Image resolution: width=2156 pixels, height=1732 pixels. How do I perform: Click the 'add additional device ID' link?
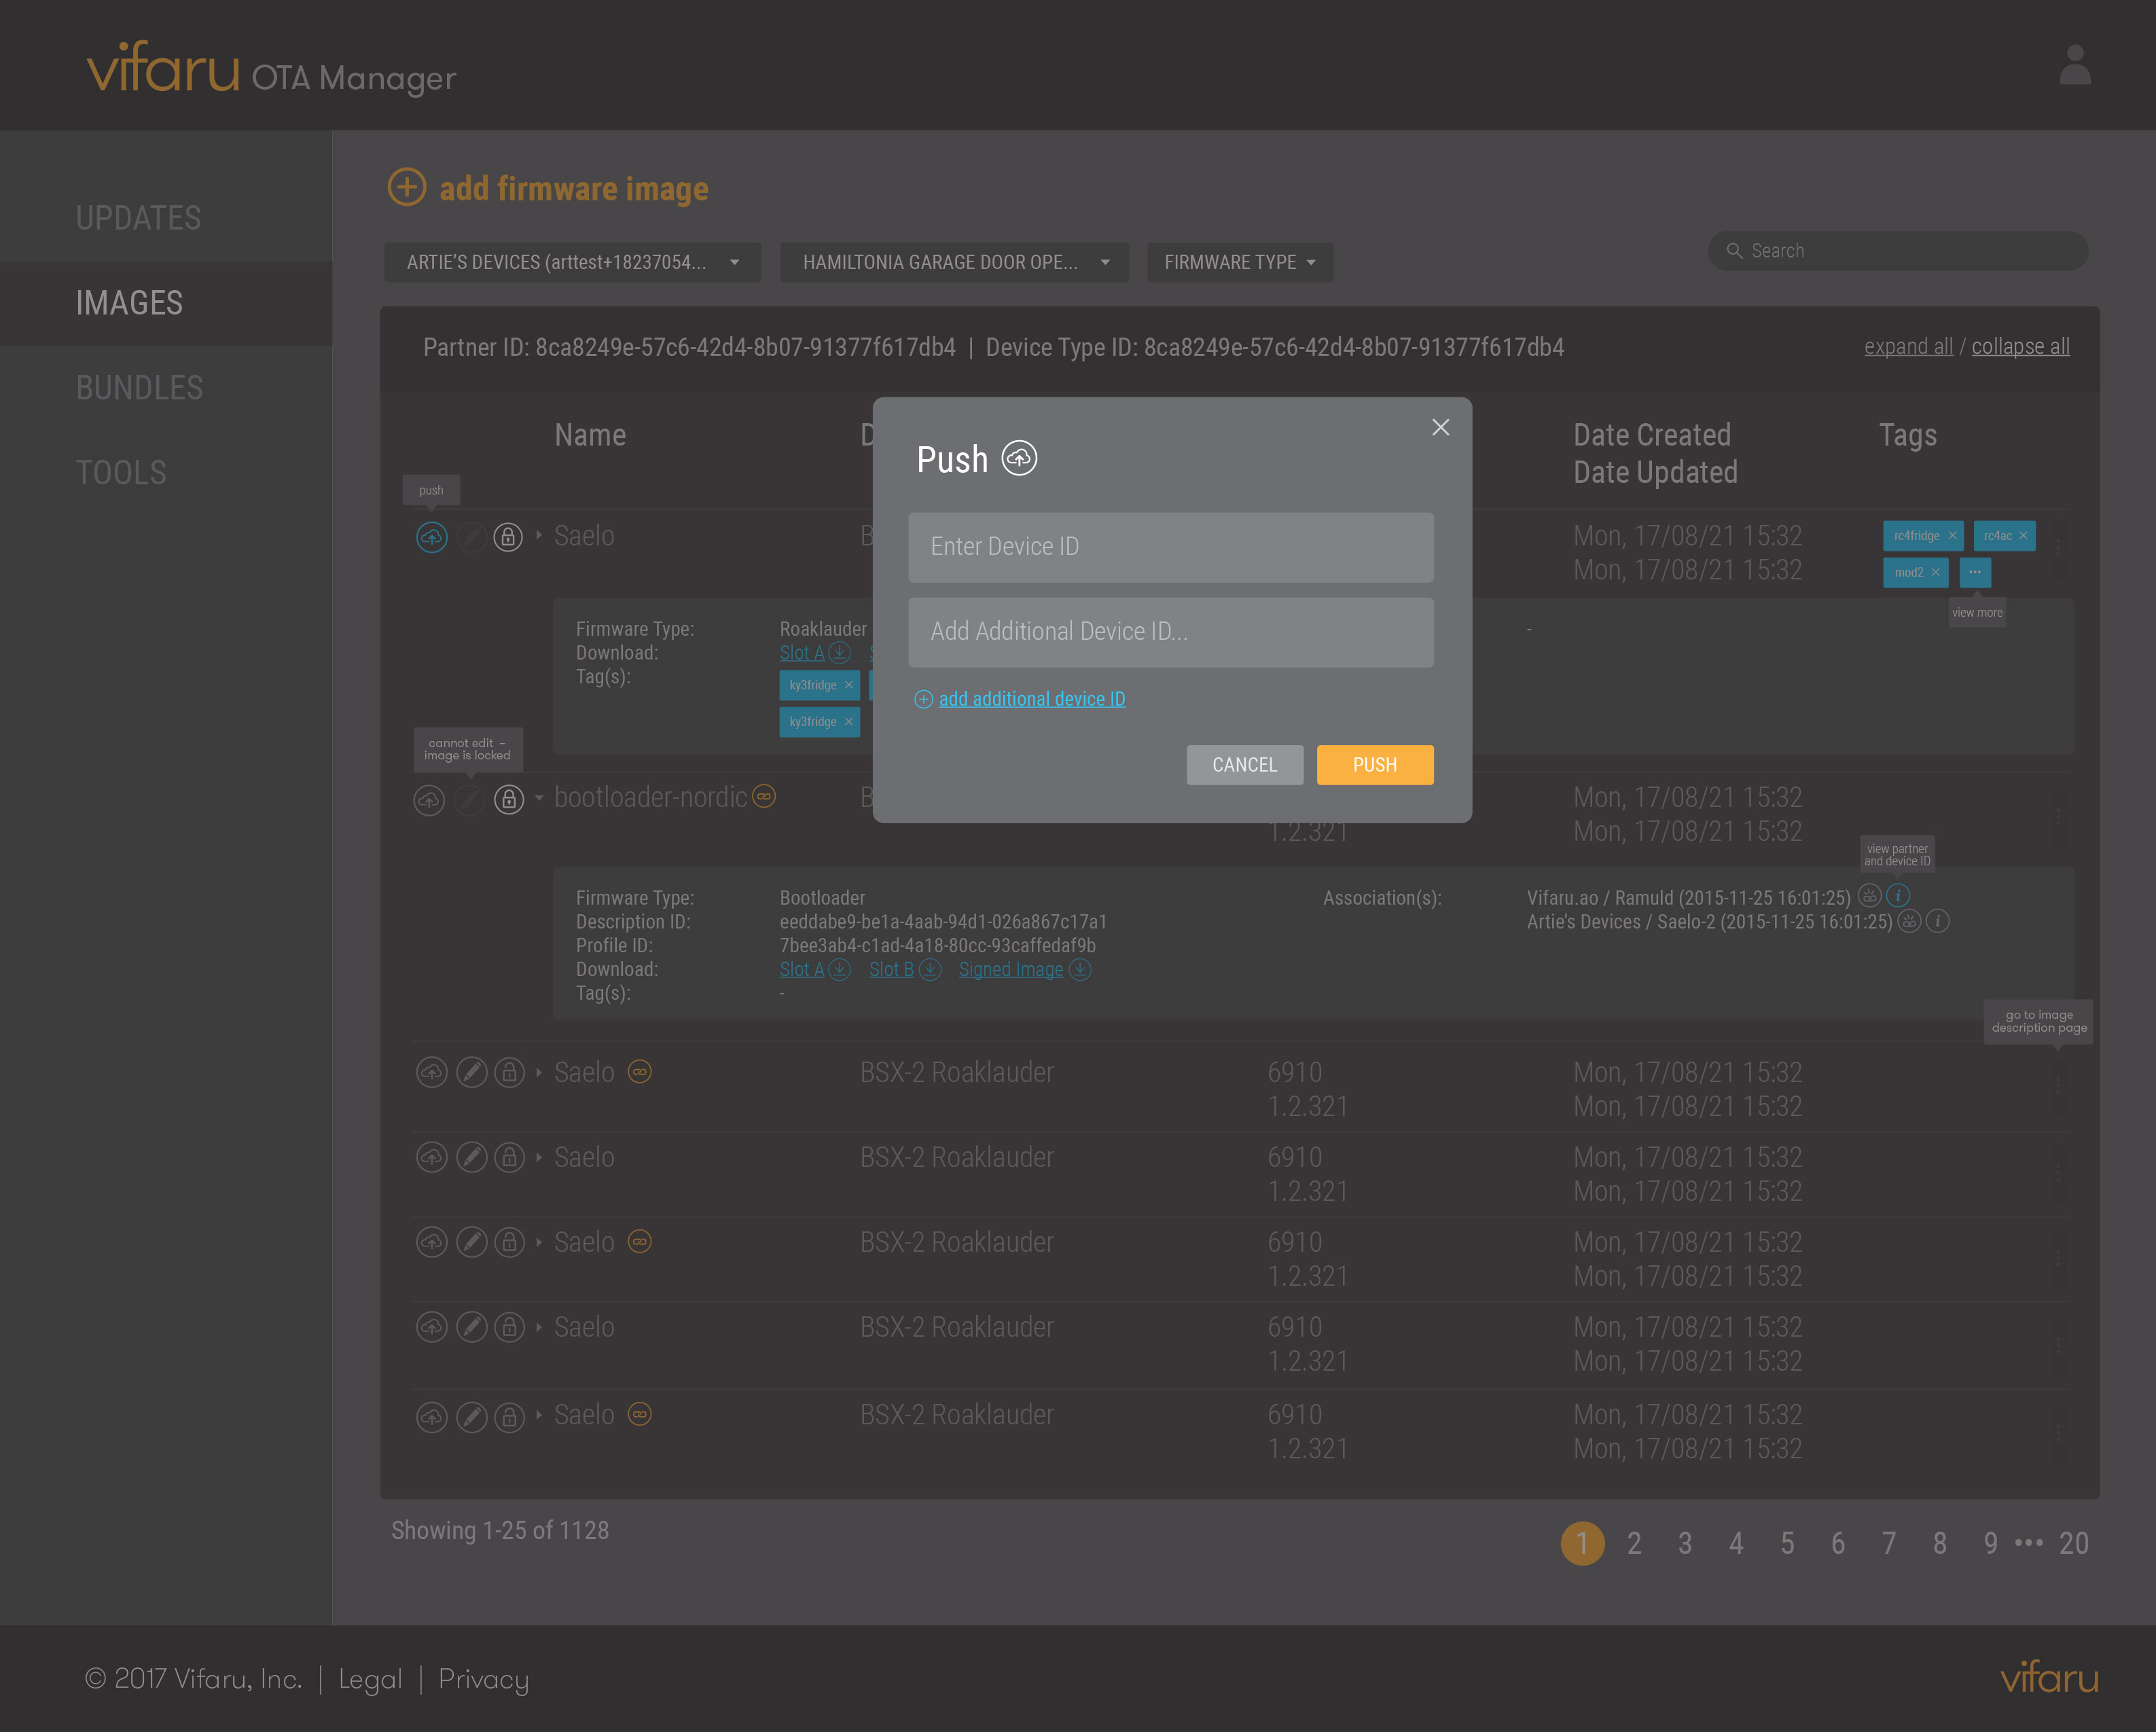1031,699
